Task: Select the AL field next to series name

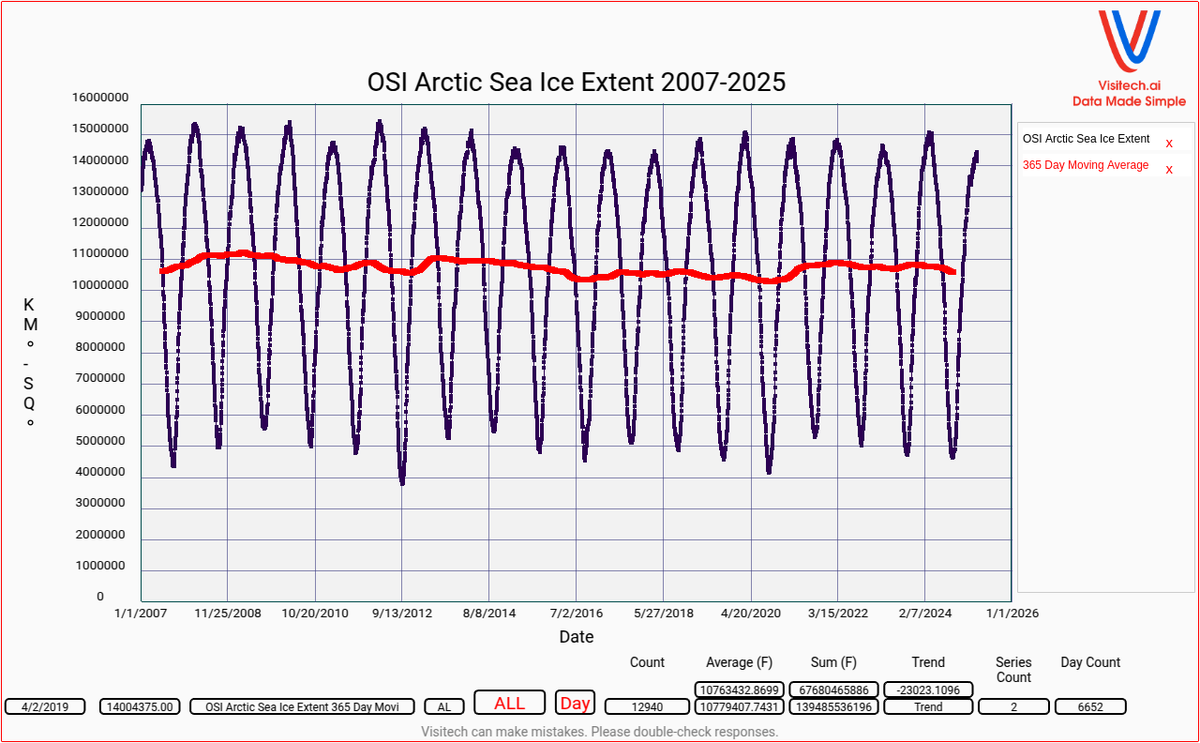Action: 443,706
